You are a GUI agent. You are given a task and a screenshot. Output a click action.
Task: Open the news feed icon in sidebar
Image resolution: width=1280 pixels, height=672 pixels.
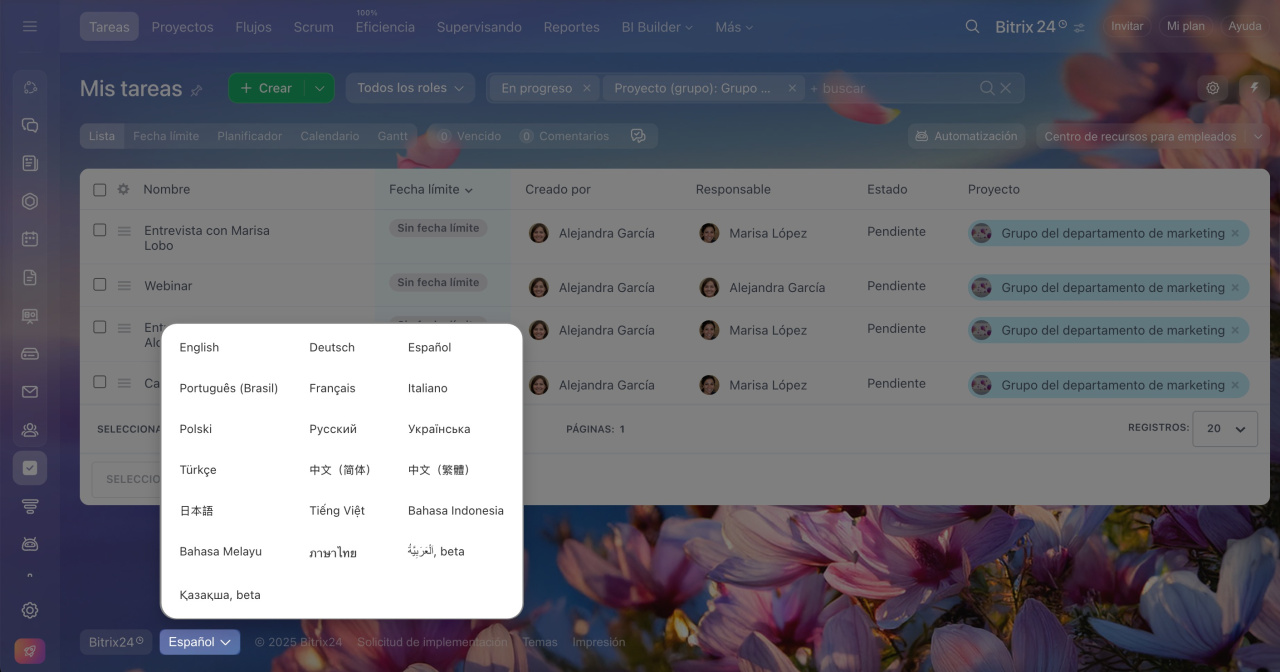[30, 163]
